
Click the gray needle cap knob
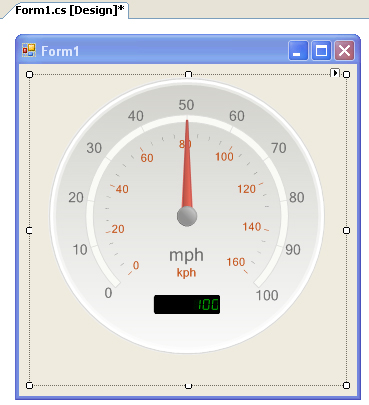point(187,216)
